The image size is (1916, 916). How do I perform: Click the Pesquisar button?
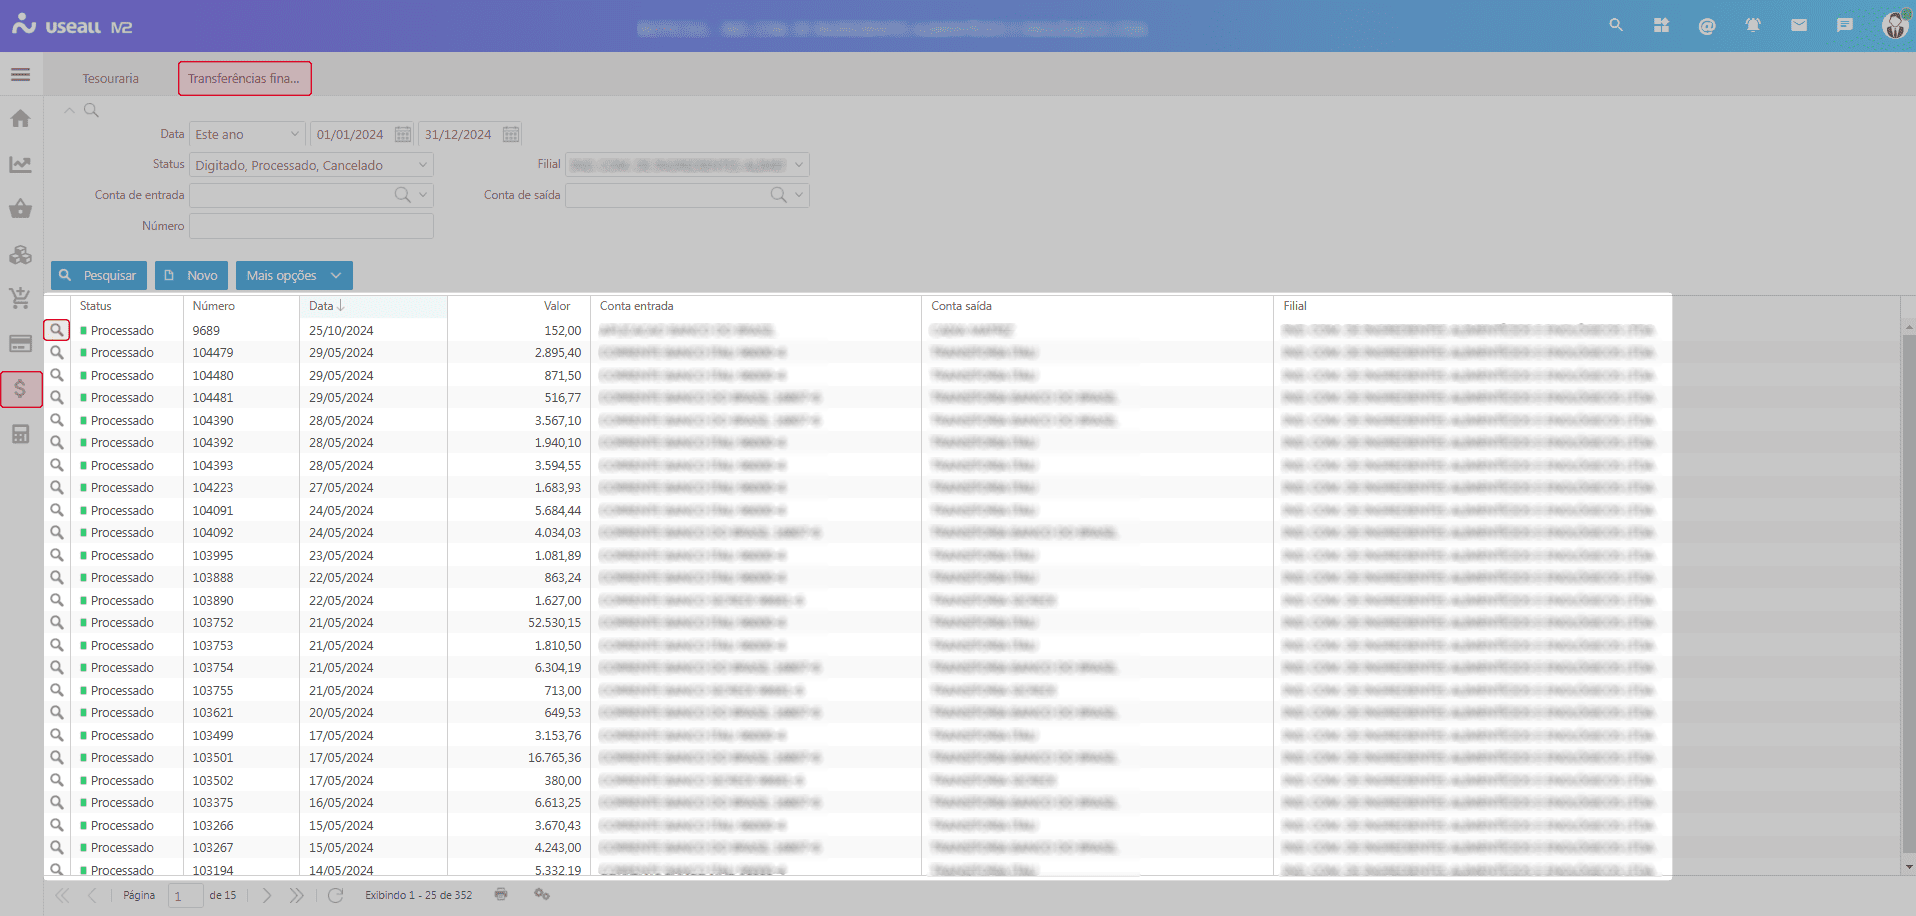pos(99,275)
